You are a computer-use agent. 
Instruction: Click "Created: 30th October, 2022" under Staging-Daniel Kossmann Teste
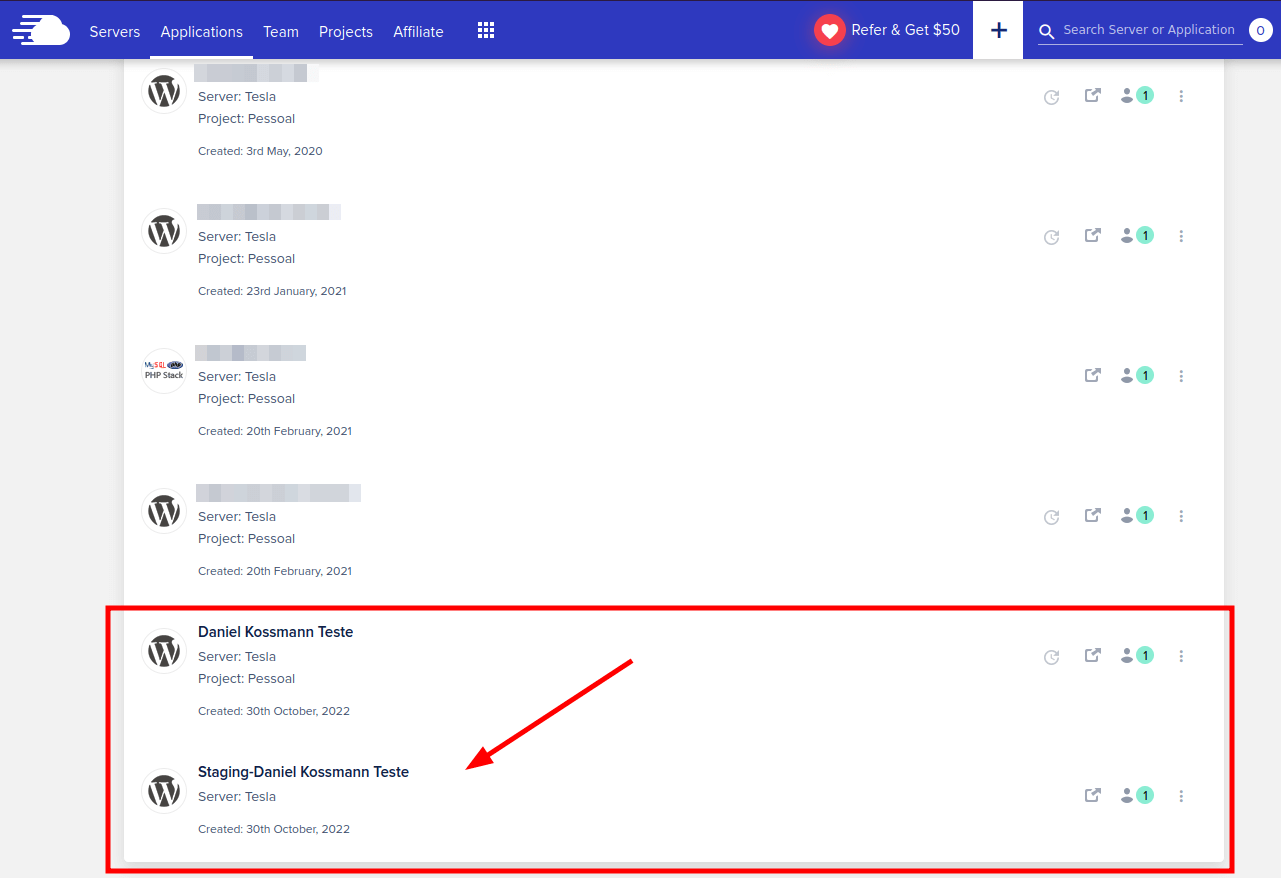(274, 829)
